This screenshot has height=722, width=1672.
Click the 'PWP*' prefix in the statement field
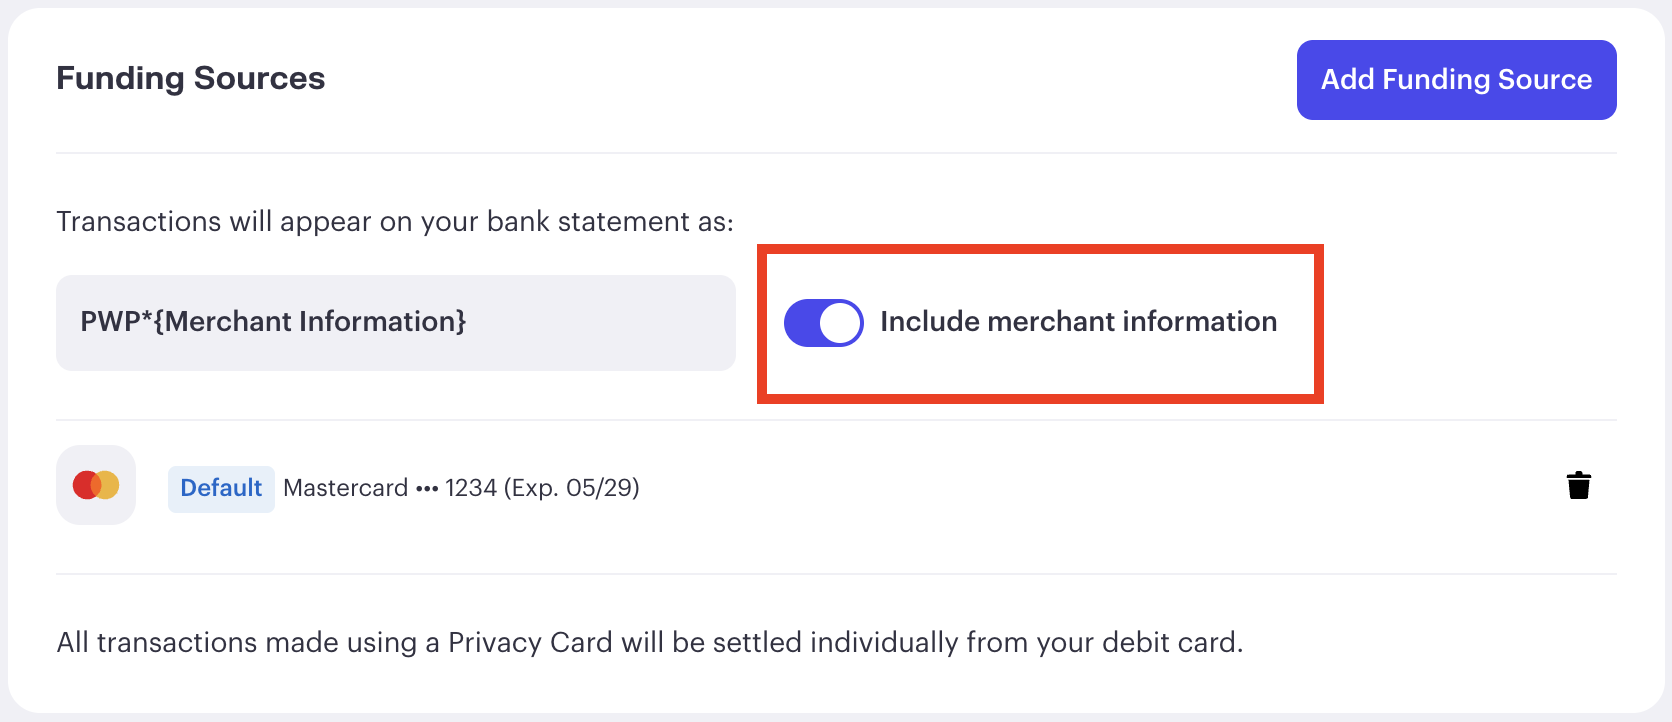point(116,321)
